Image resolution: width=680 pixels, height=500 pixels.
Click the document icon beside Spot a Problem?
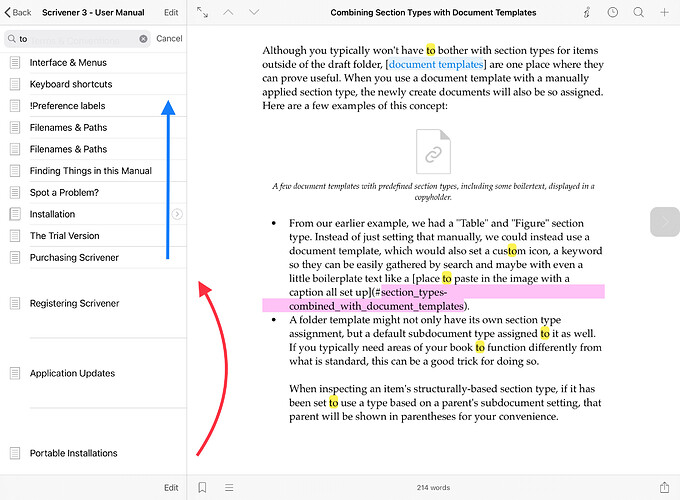point(15,193)
